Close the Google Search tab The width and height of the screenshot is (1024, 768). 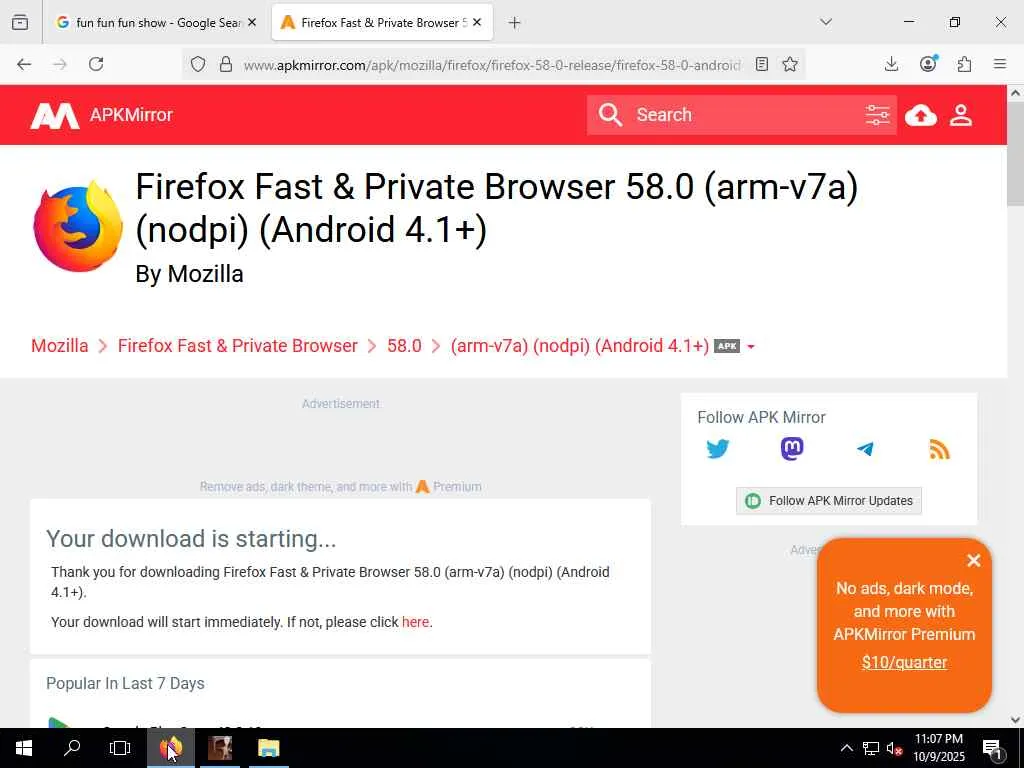pyautogui.click(x=252, y=22)
